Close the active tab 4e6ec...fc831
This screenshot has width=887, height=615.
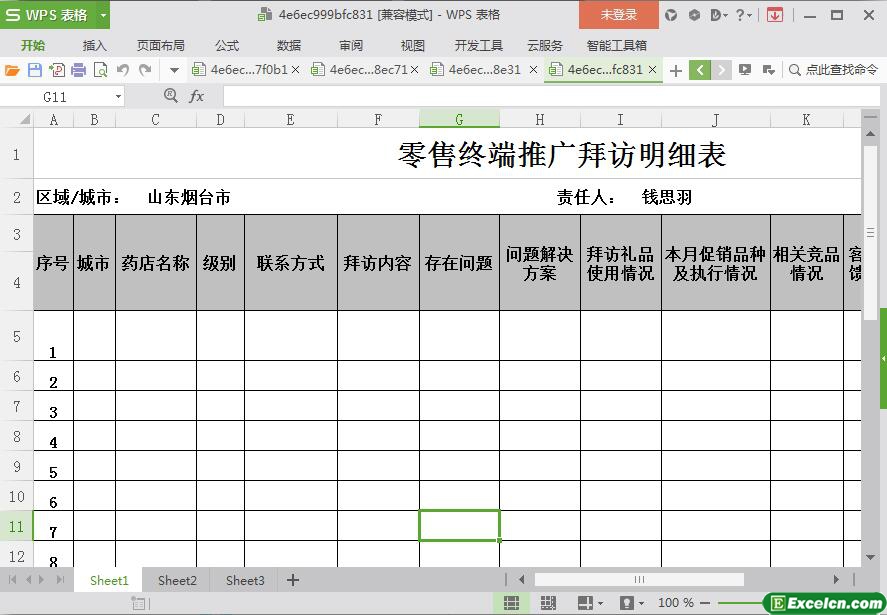click(652, 70)
